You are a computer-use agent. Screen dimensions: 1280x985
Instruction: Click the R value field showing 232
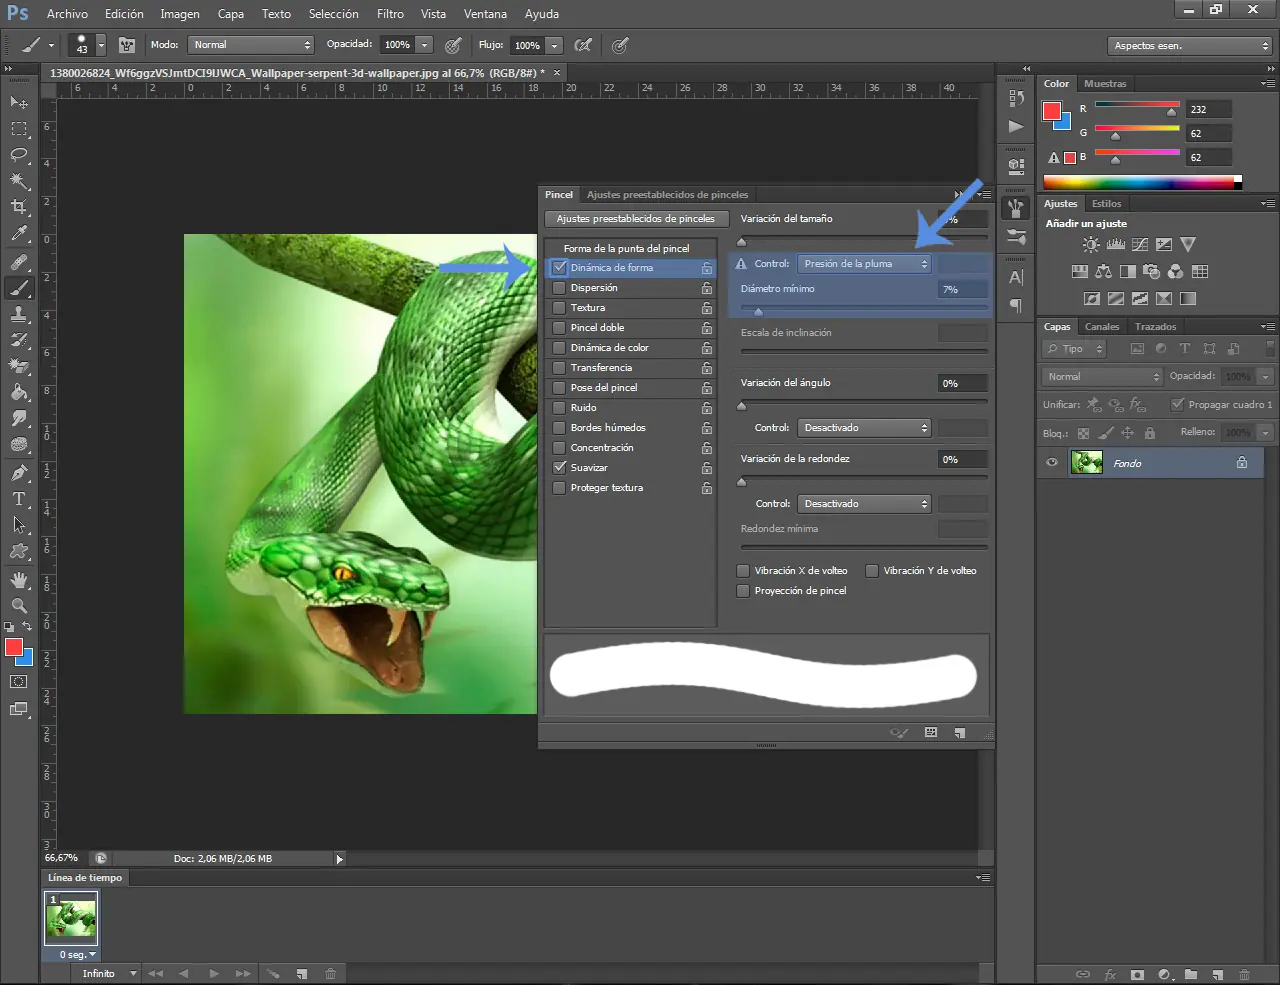(x=1208, y=110)
